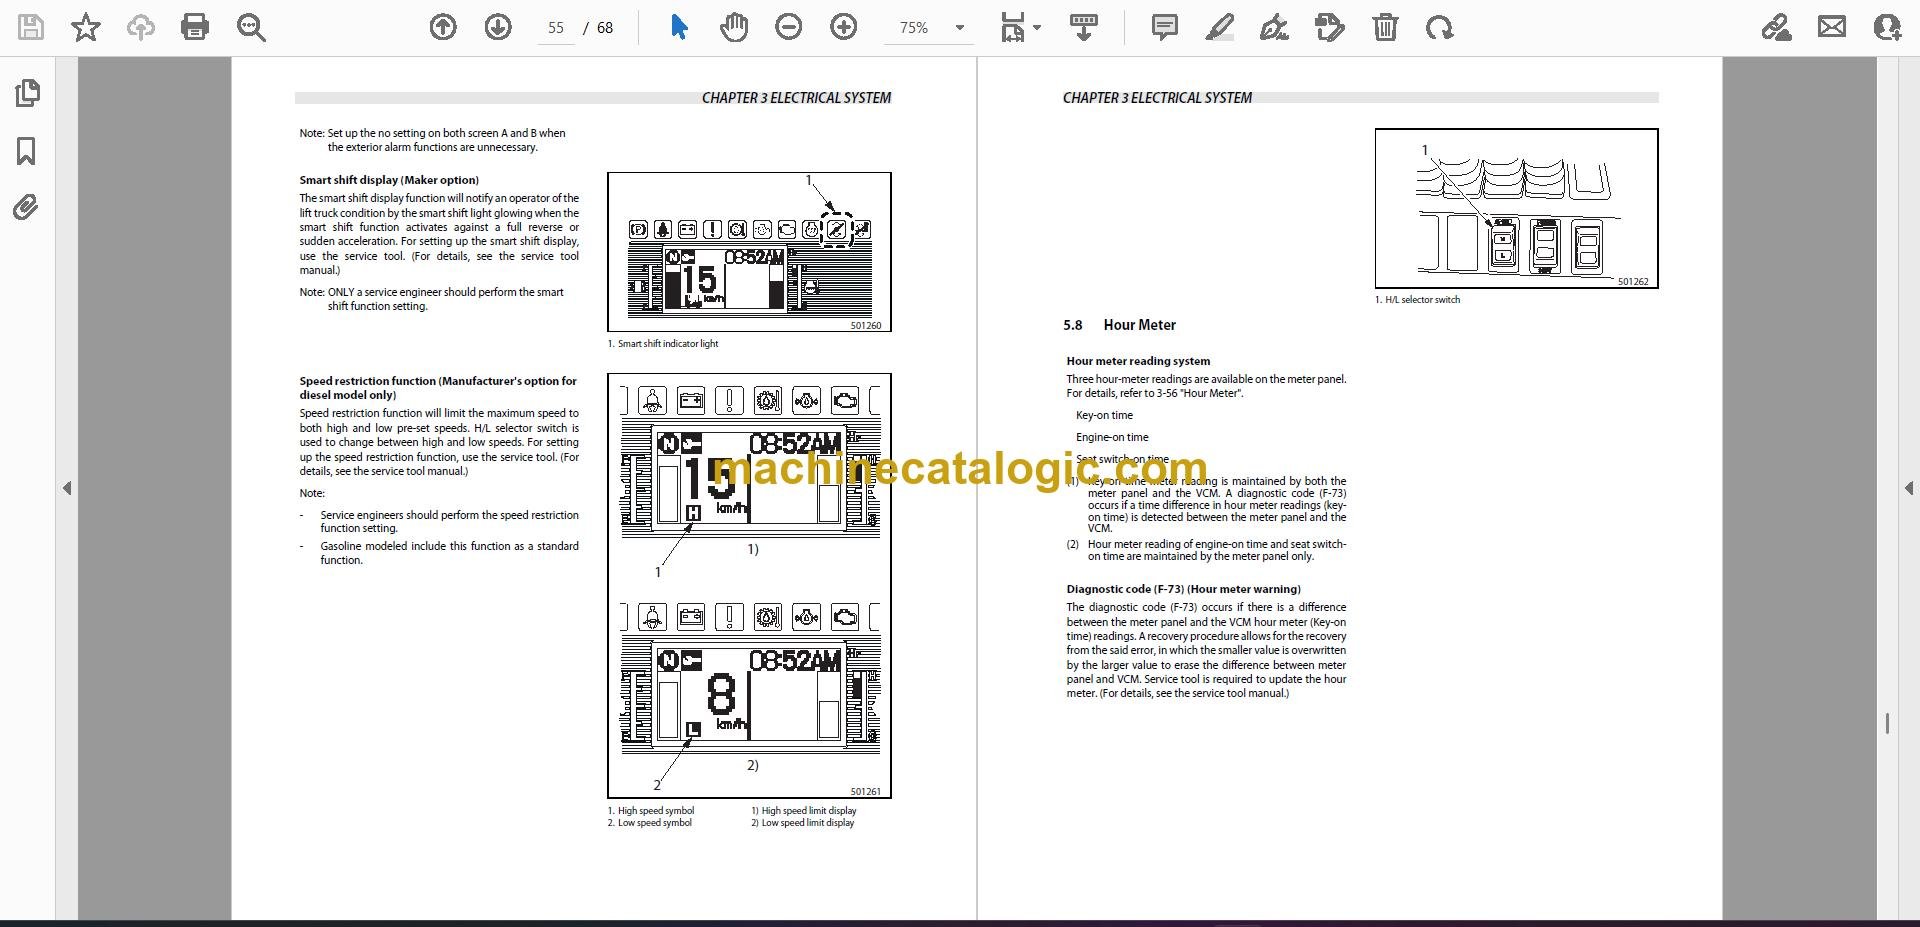The image size is (1920, 927).
Task: Zoom out with the minus button
Action: (x=789, y=27)
